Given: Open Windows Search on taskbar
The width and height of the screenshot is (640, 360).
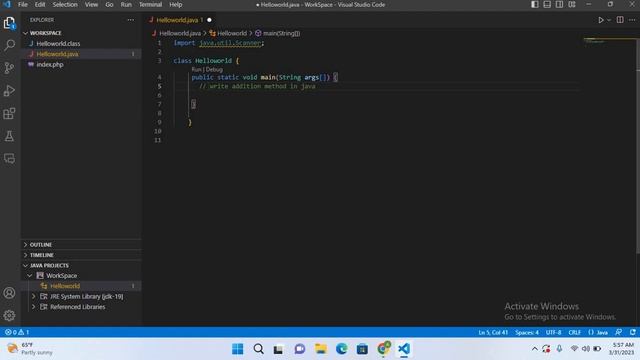Looking at the screenshot, I should [x=258, y=349].
